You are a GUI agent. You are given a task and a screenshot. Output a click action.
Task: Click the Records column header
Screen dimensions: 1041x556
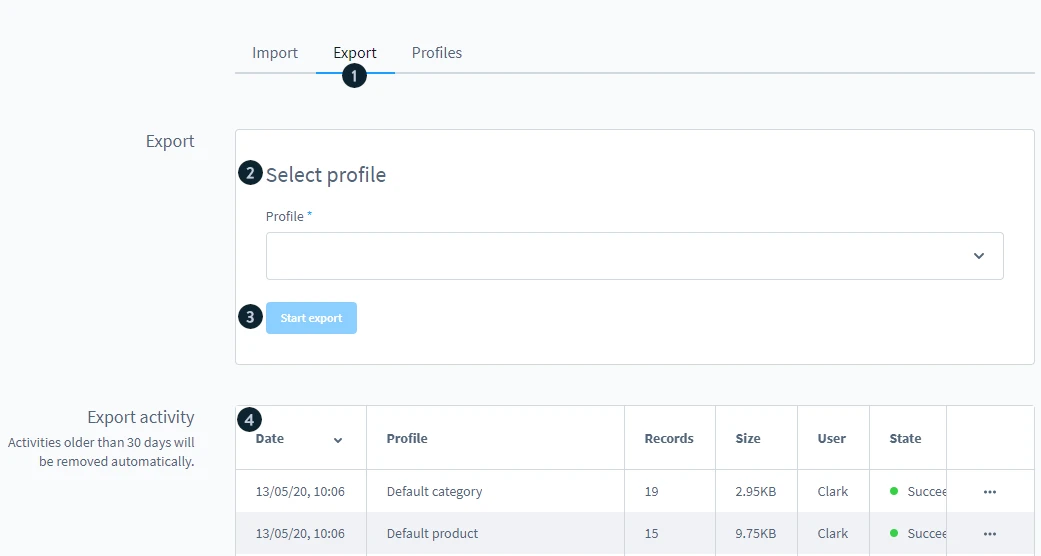[669, 438]
